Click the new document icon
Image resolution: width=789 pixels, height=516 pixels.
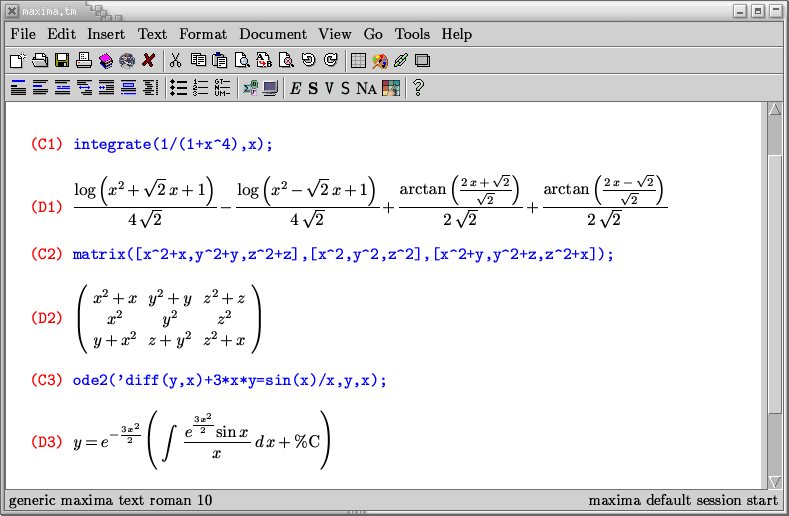(18, 60)
